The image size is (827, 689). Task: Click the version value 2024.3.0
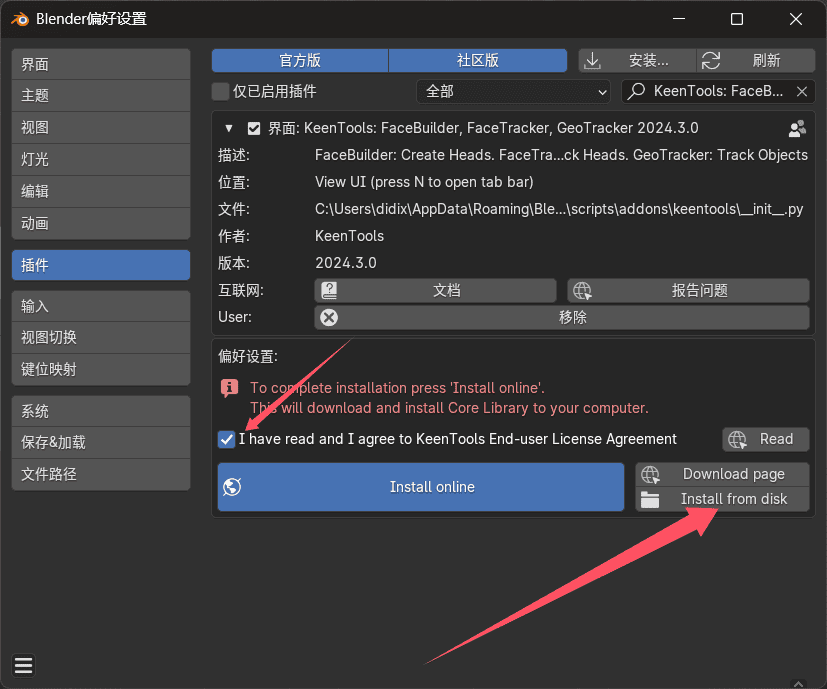point(346,263)
